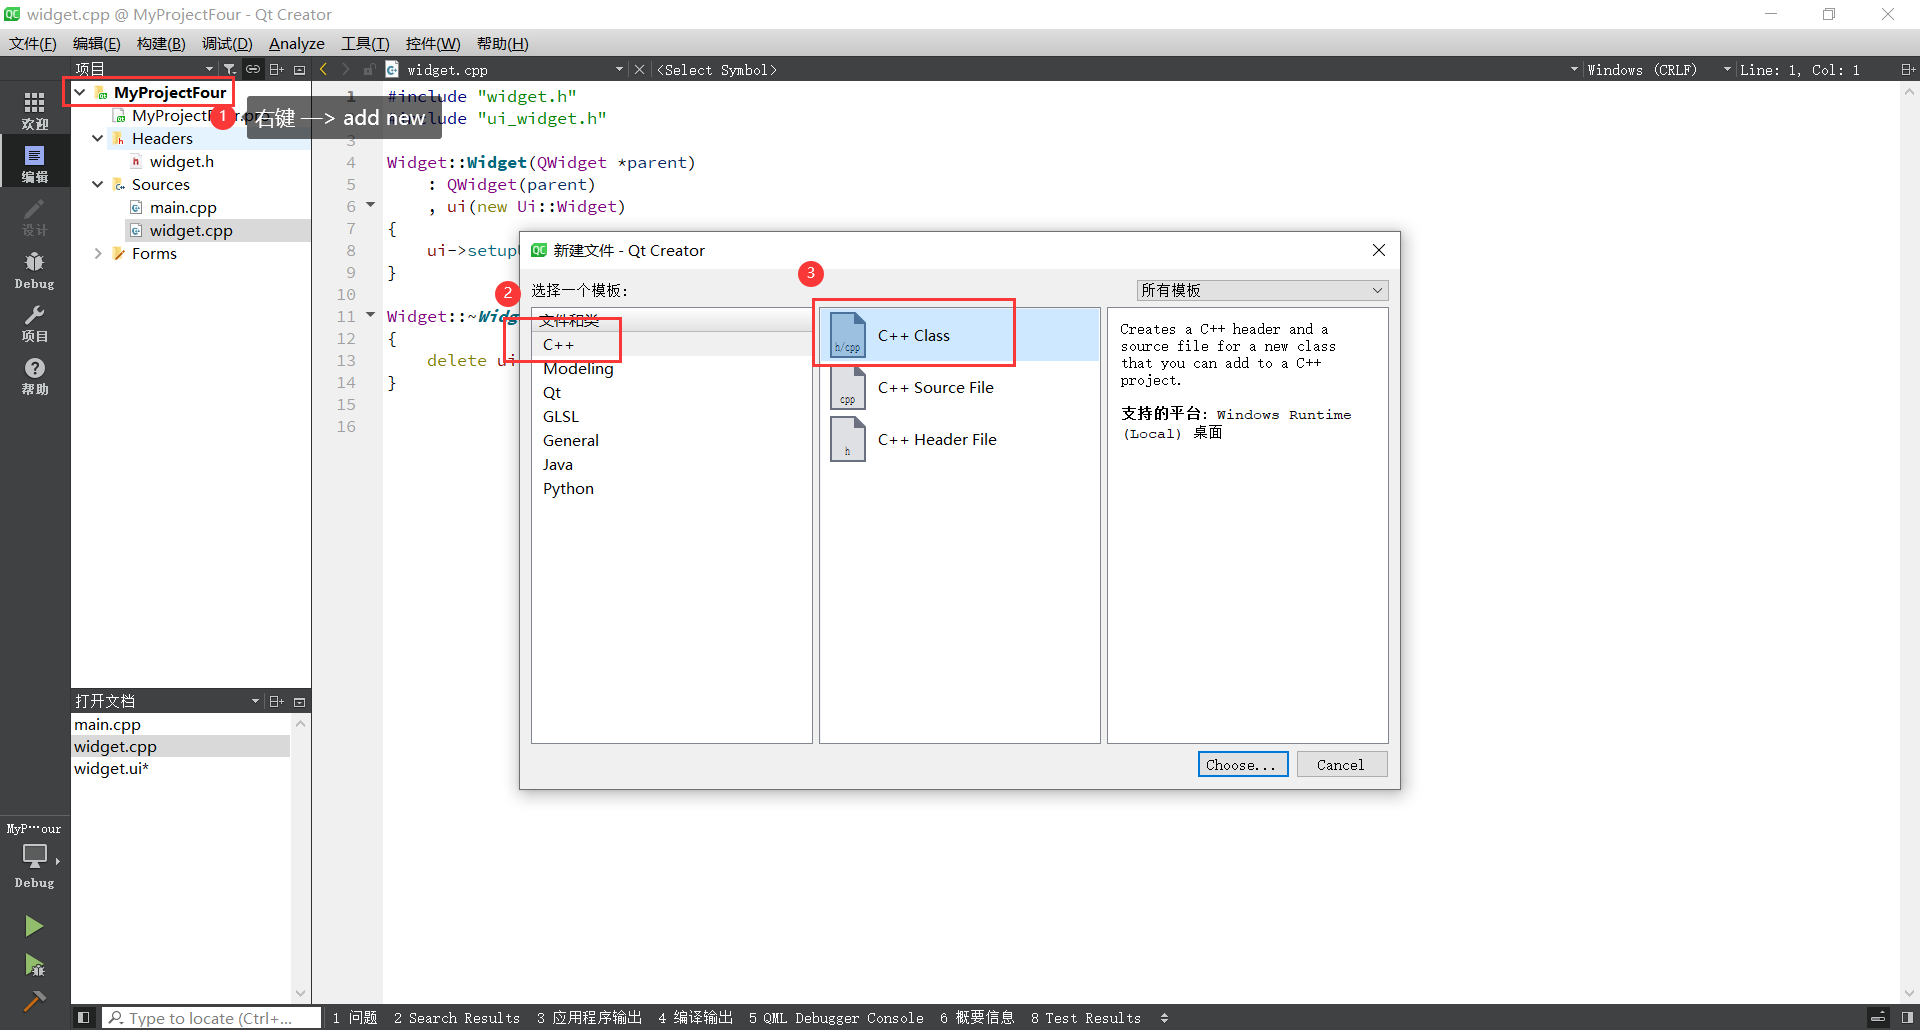This screenshot has height=1030, width=1920.
Task: Open Projects (项目) mode with wrench icon
Action: click(x=34, y=323)
